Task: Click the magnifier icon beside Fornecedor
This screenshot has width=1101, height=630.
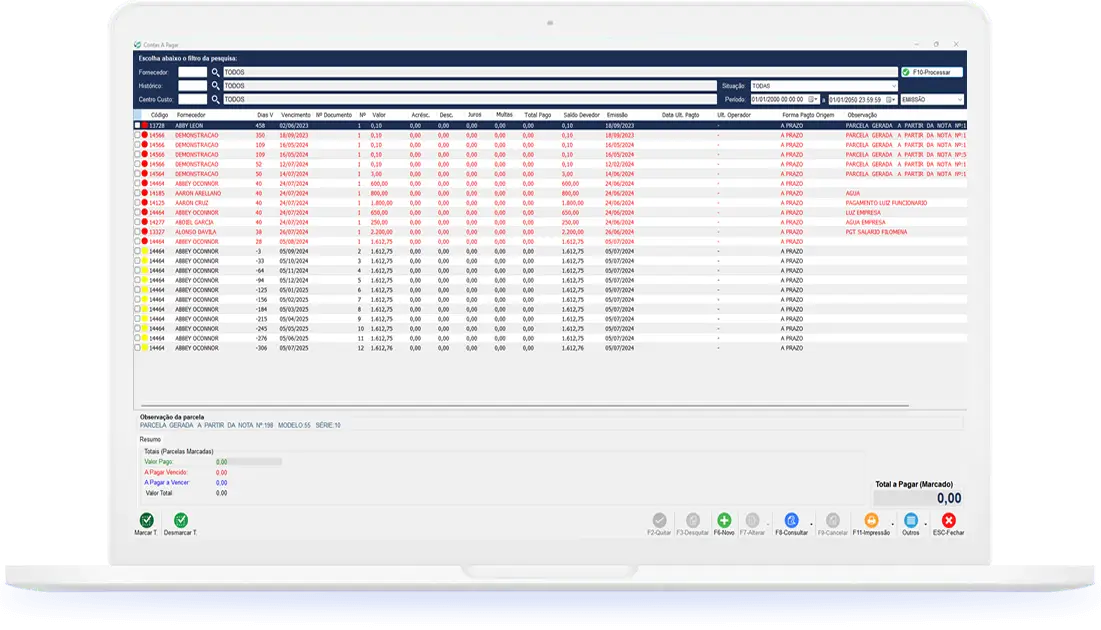Action: point(215,73)
